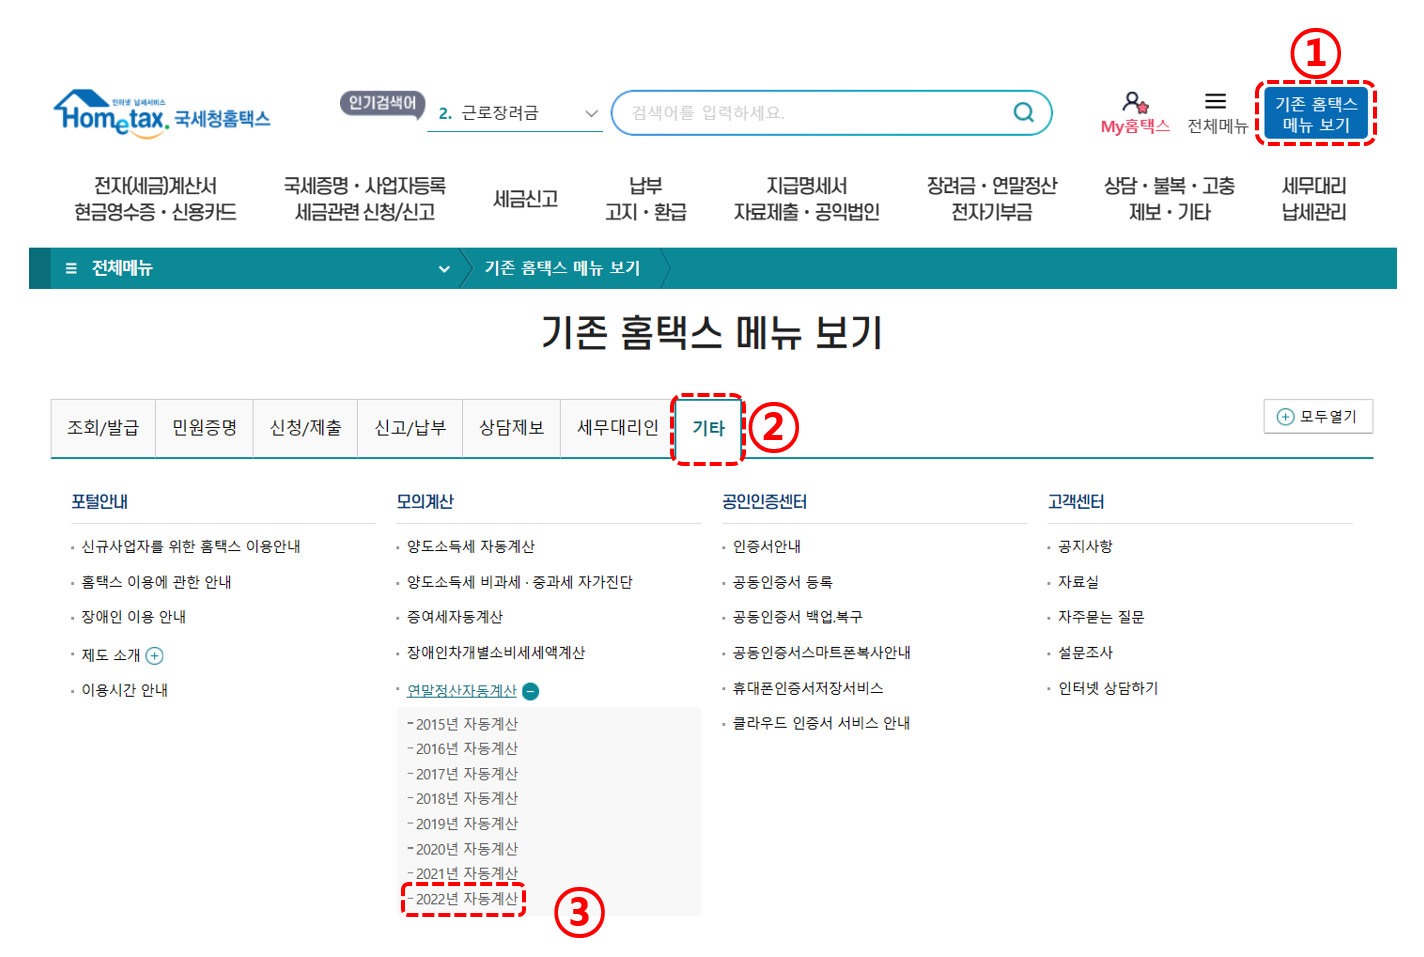Collapse the 연말정산자동계산 list
The width and height of the screenshot is (1424, 957).
[x=531, y=690]
